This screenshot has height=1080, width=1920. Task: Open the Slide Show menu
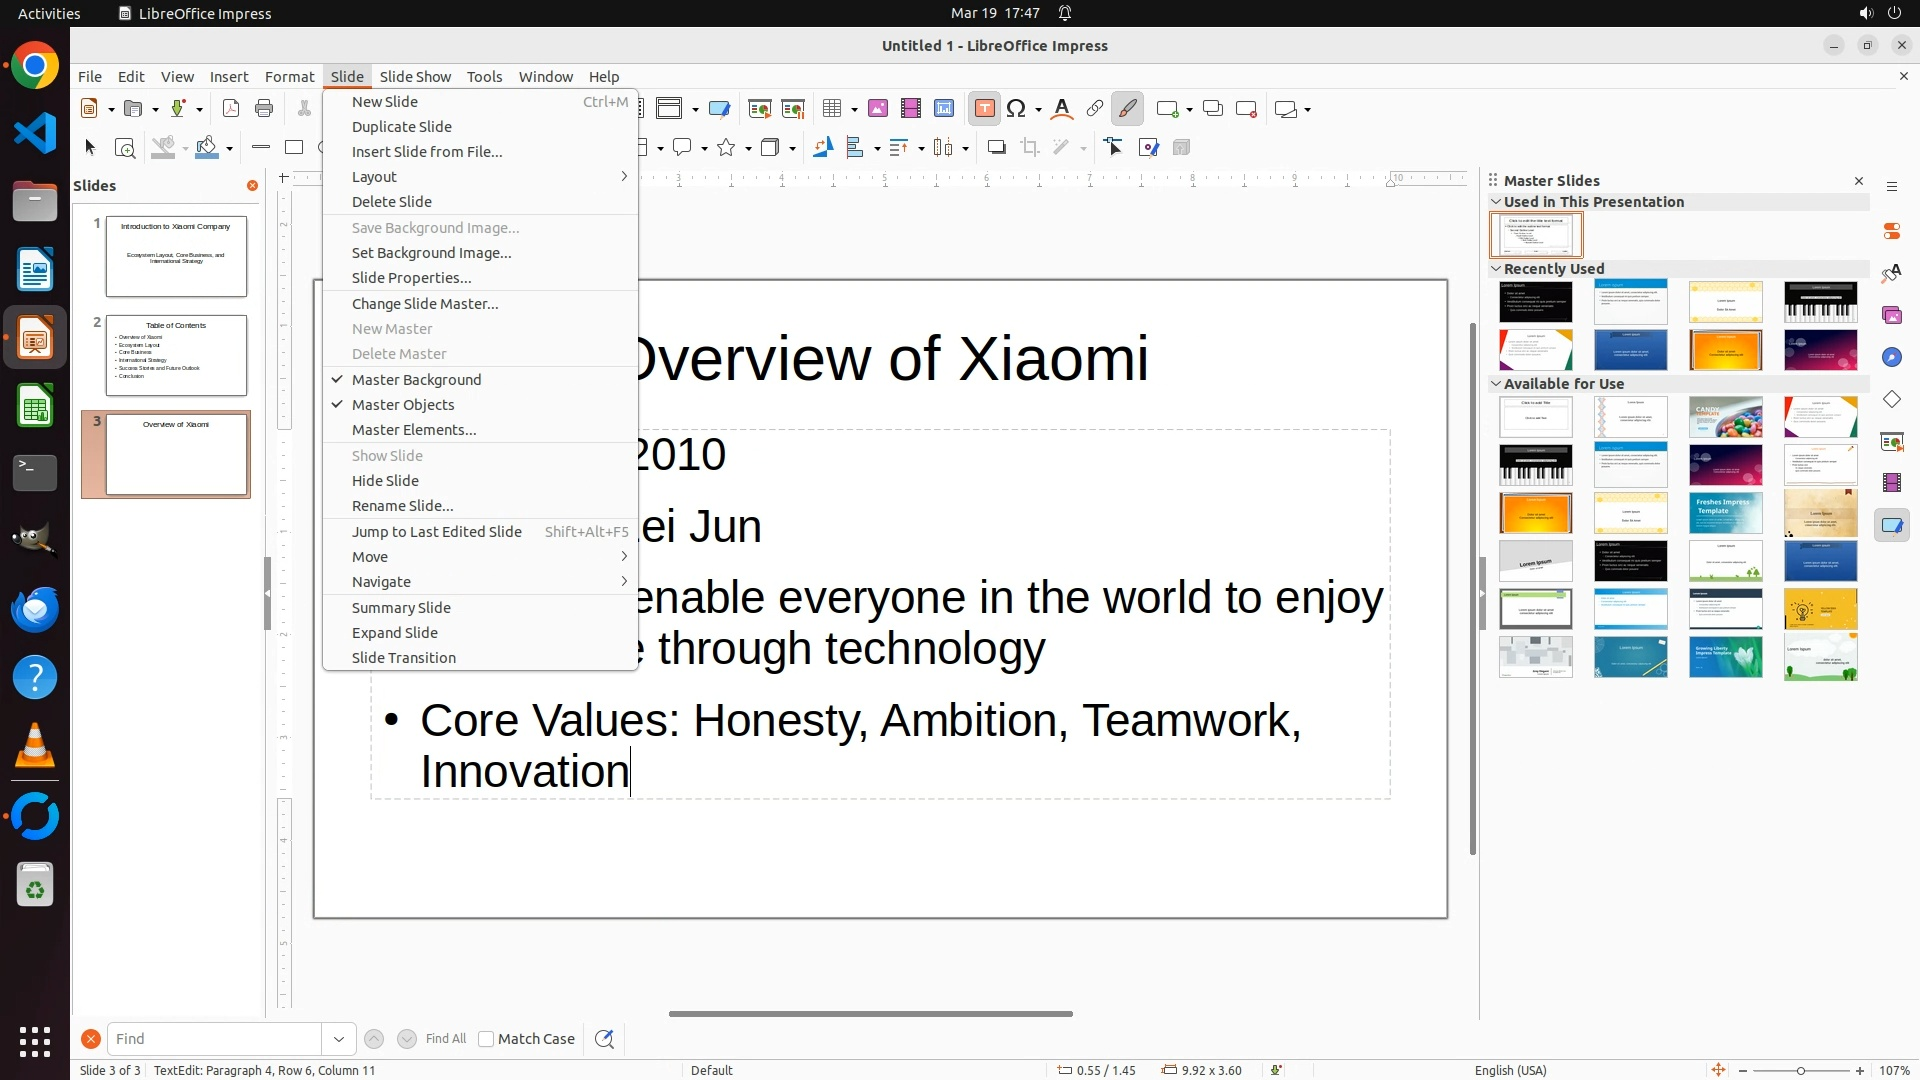click(x=415, y=77)
